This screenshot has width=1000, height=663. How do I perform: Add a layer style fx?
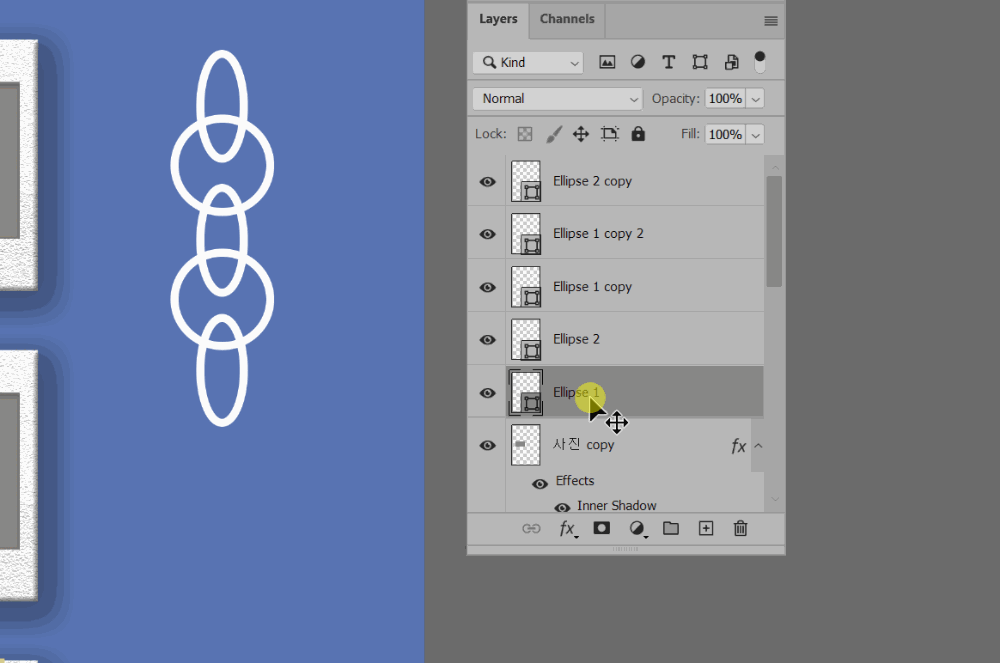[568, 528]
